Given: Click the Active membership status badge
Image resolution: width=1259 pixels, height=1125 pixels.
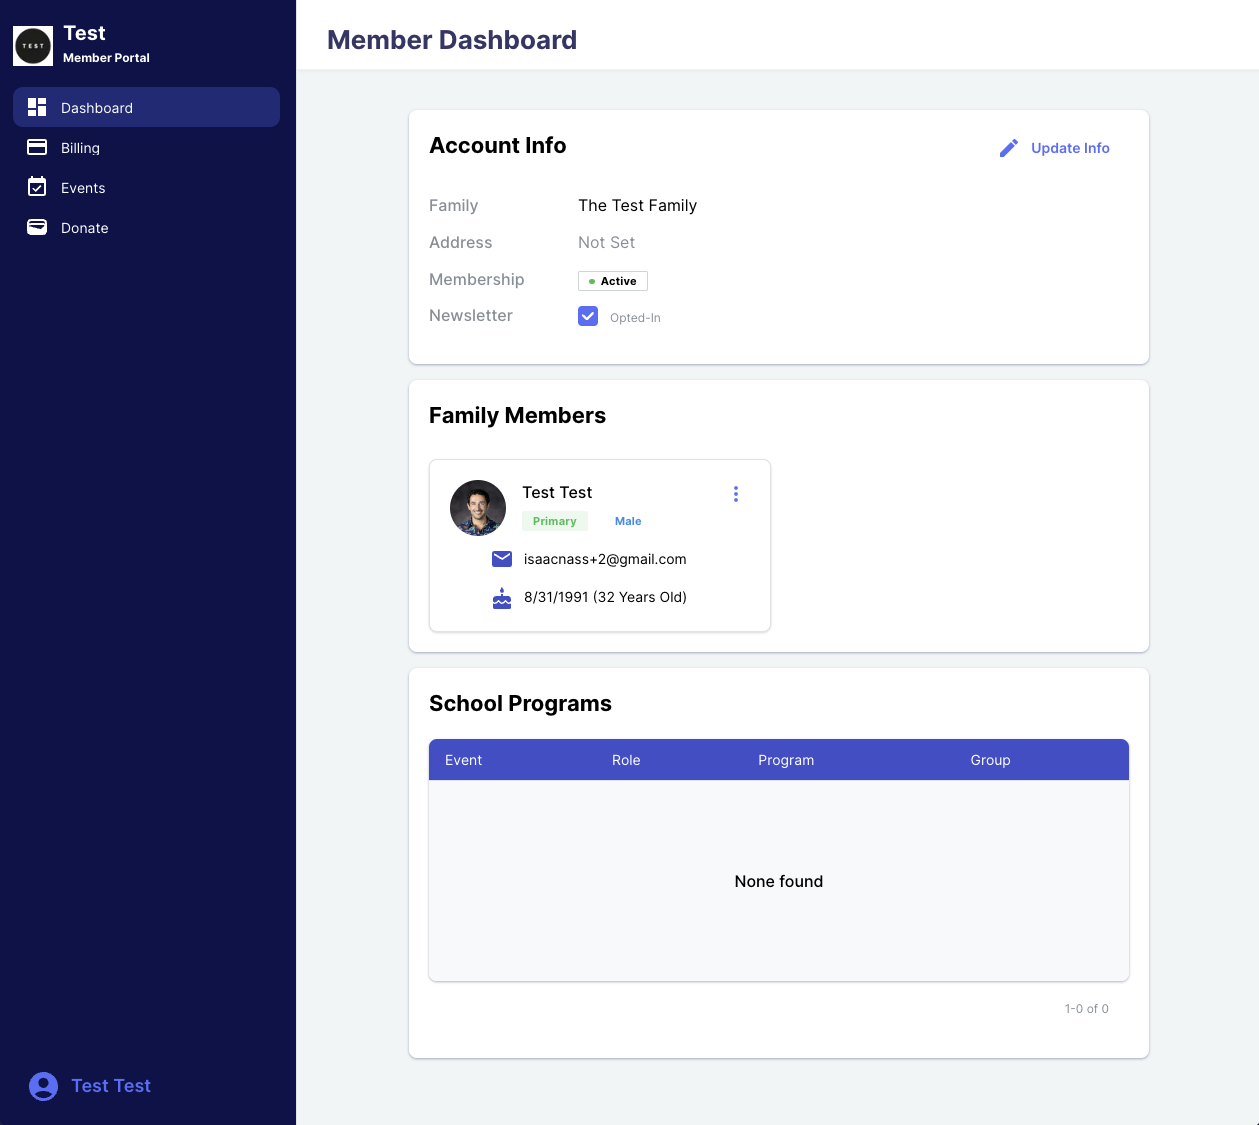Looking at the screenshot, I should [613, 281].
